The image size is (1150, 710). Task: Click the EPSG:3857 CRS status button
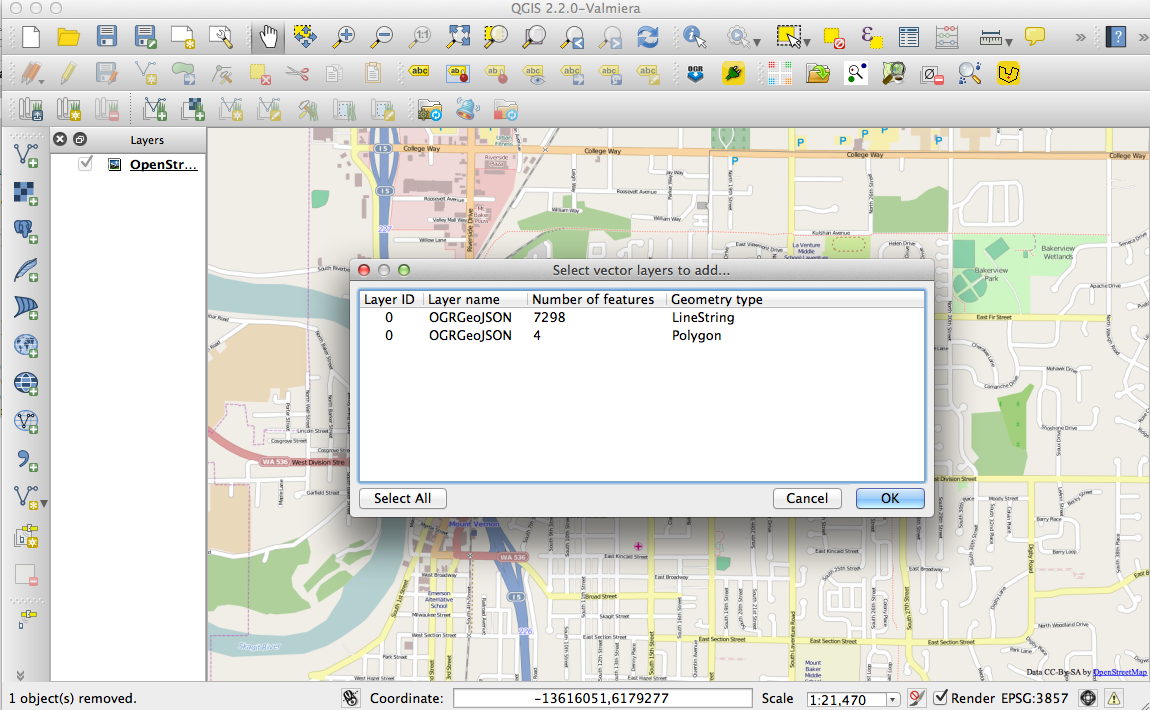click(x=1035, y=698)
